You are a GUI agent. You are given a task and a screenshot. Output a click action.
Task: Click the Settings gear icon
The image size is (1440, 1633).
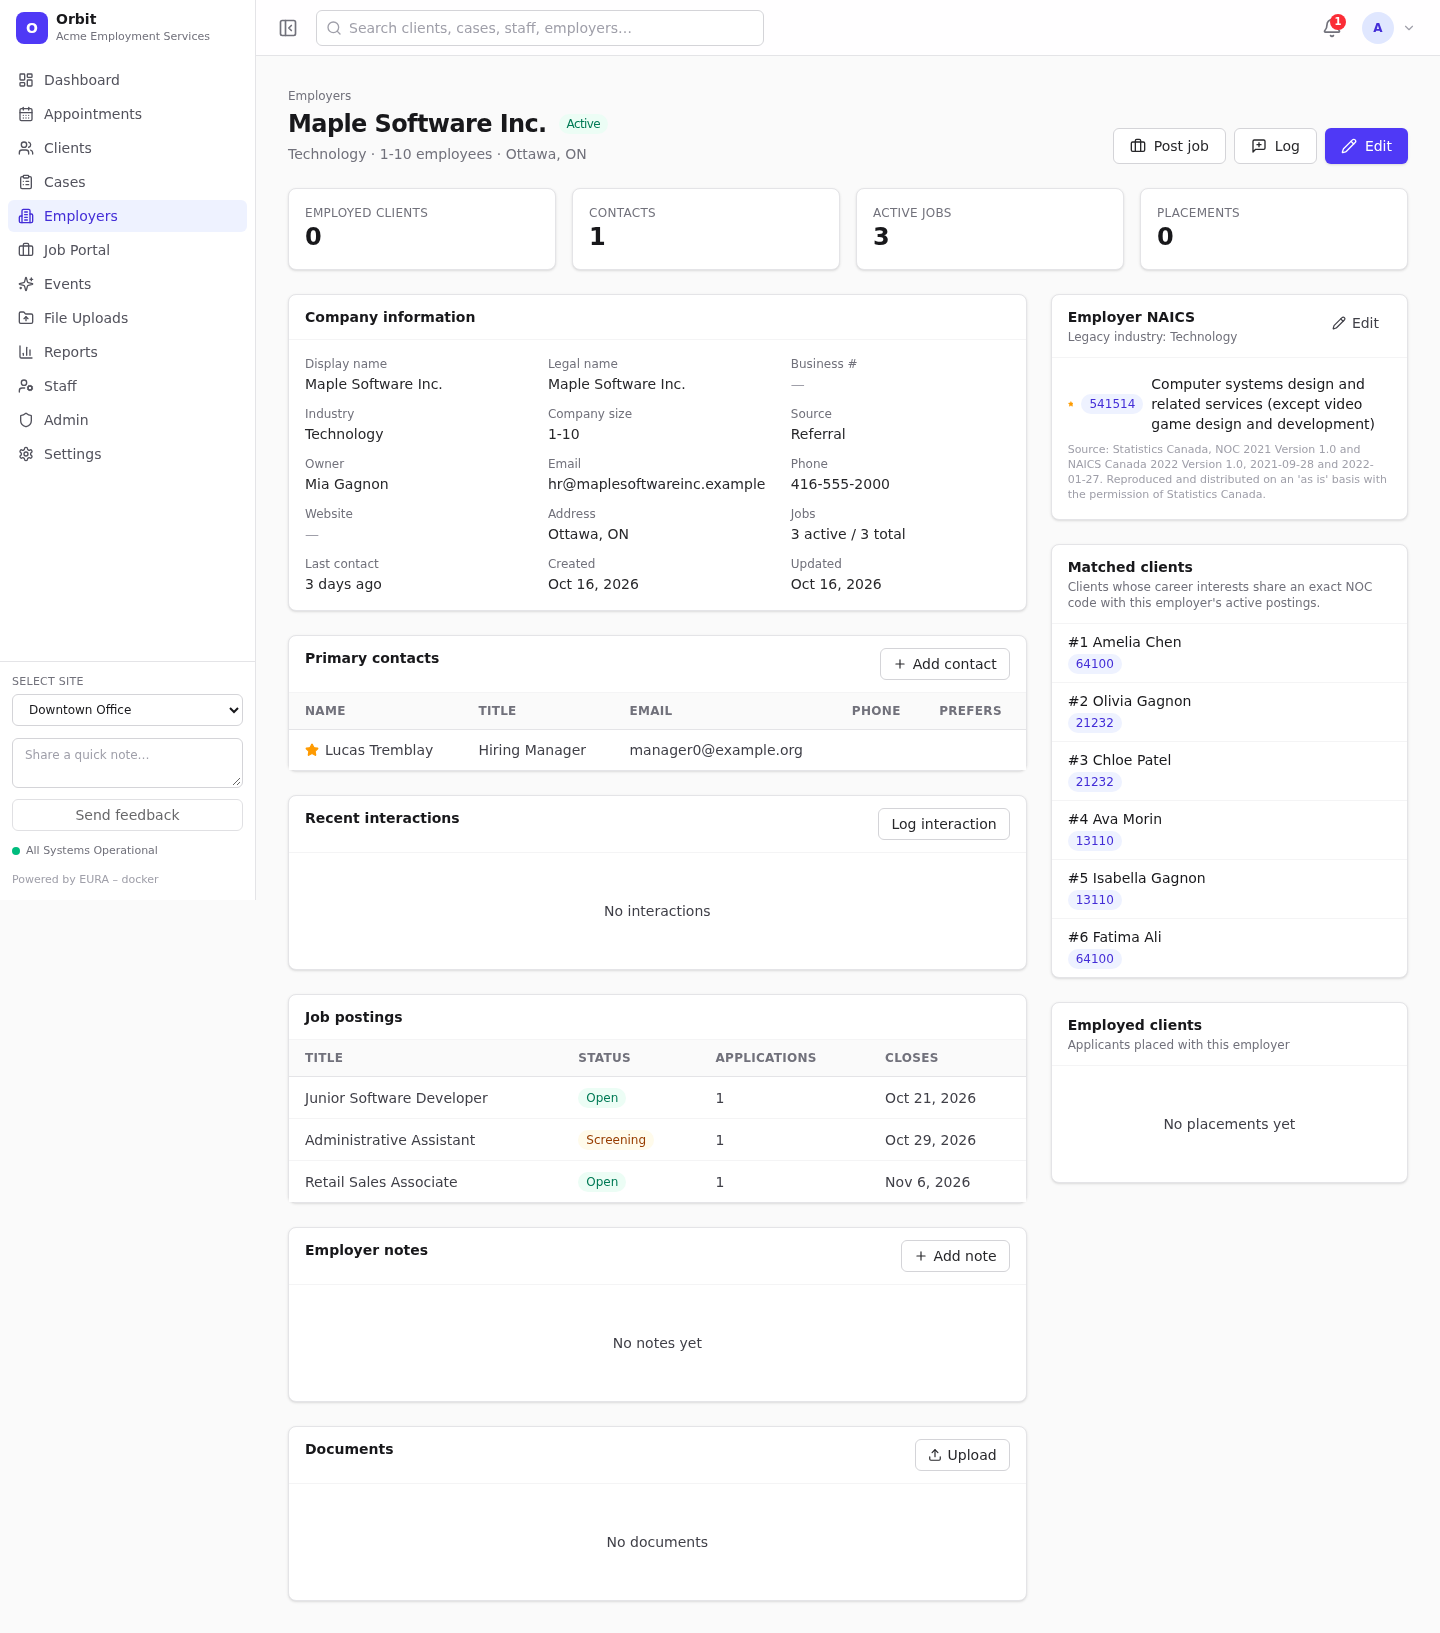[26, 454]
